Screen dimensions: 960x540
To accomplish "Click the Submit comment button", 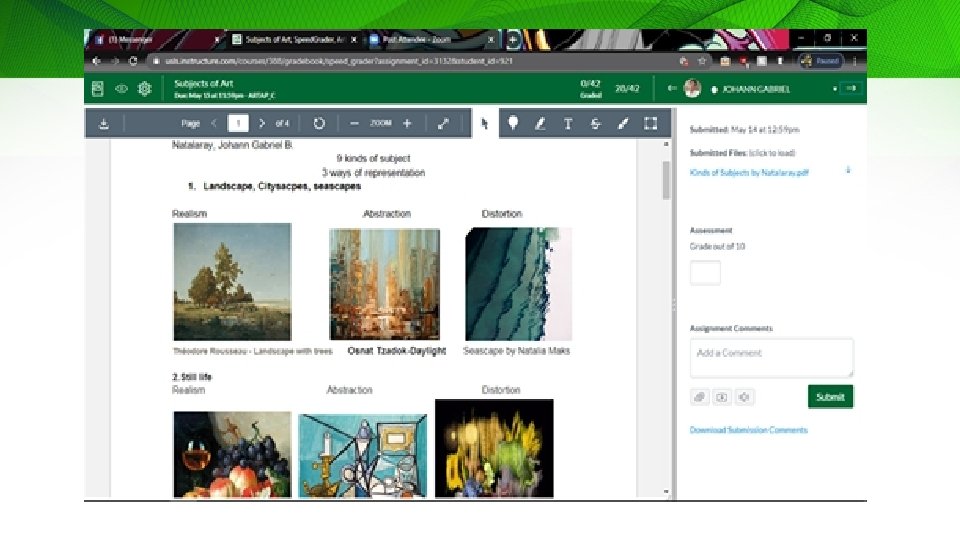I will tap(830, 397).
